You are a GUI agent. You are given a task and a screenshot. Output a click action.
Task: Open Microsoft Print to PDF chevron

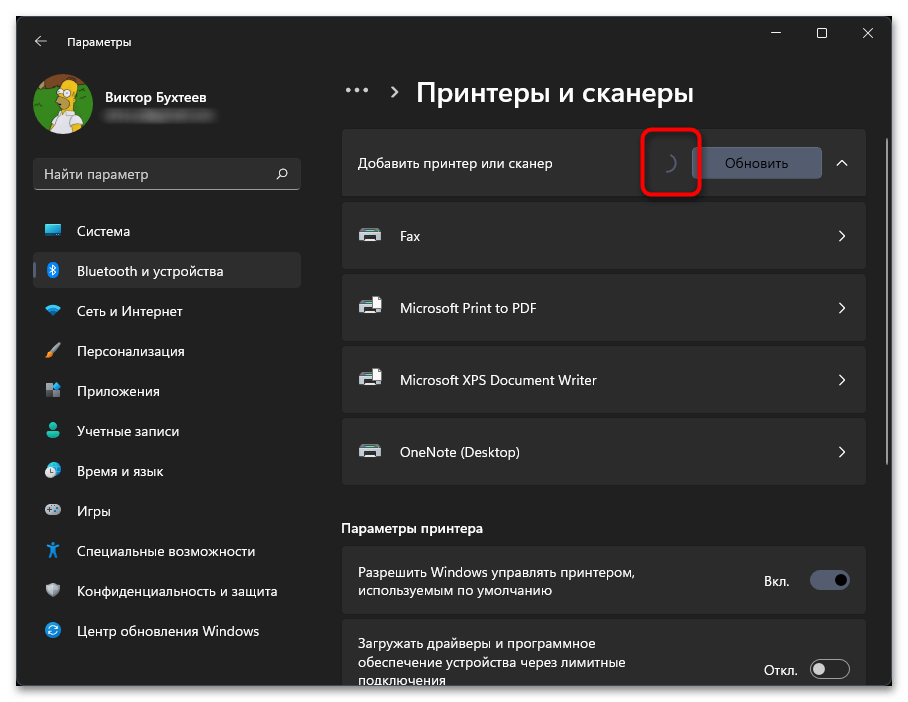842,308
